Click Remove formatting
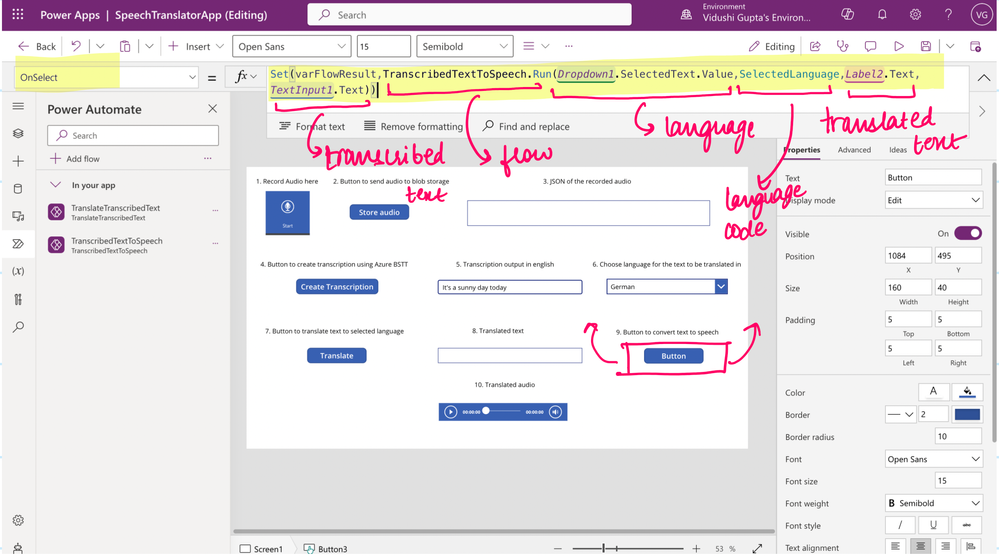Viewport: 999px width, 556px height. pos(413,126)
